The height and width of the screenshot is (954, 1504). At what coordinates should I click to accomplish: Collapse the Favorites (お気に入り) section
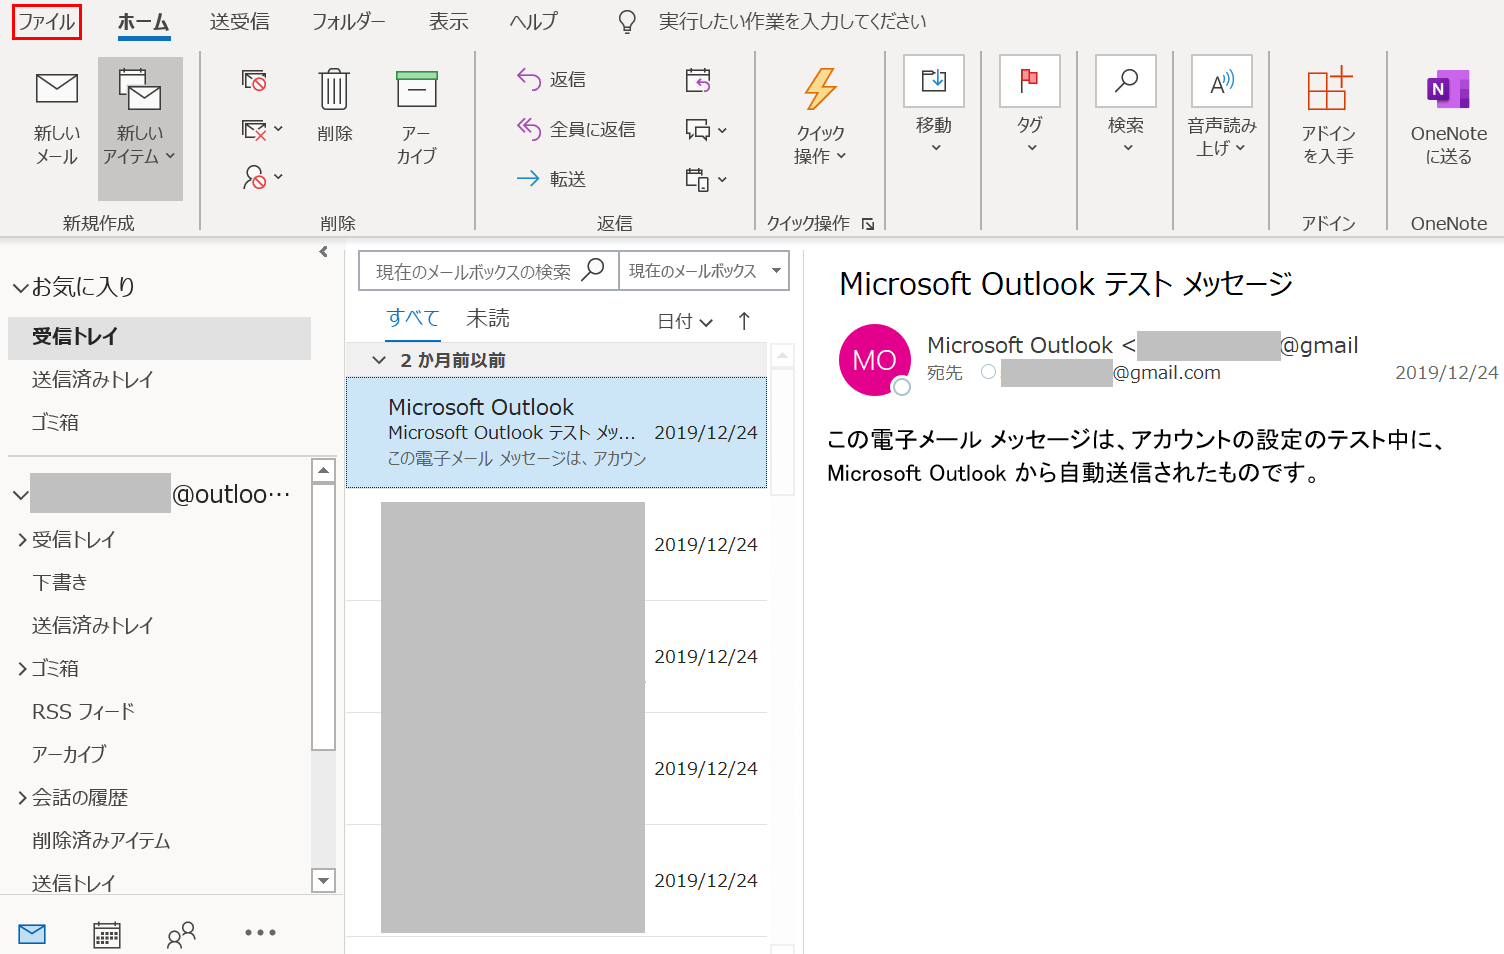click(20, 288)
